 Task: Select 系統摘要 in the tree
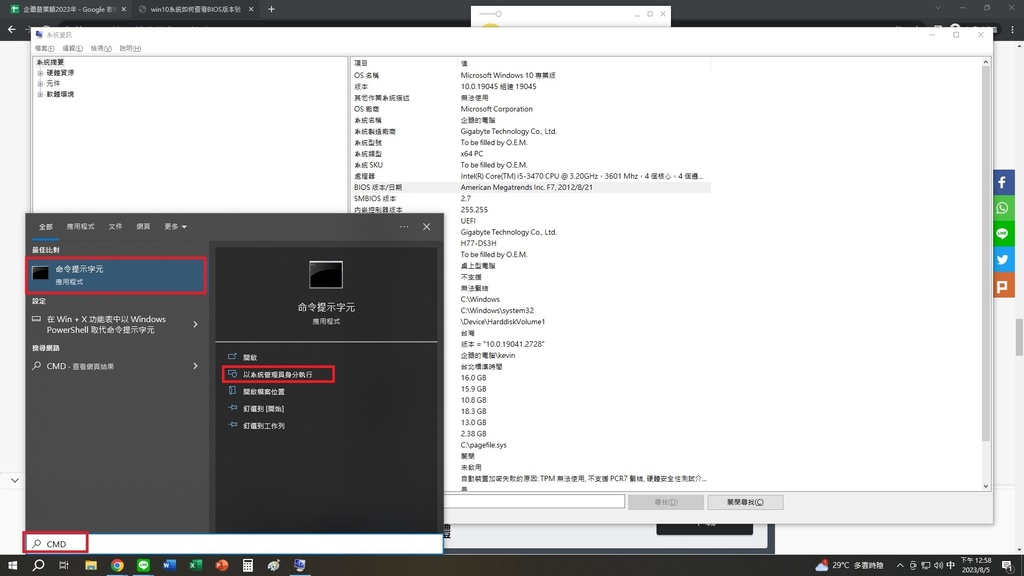tap(50, 63)
